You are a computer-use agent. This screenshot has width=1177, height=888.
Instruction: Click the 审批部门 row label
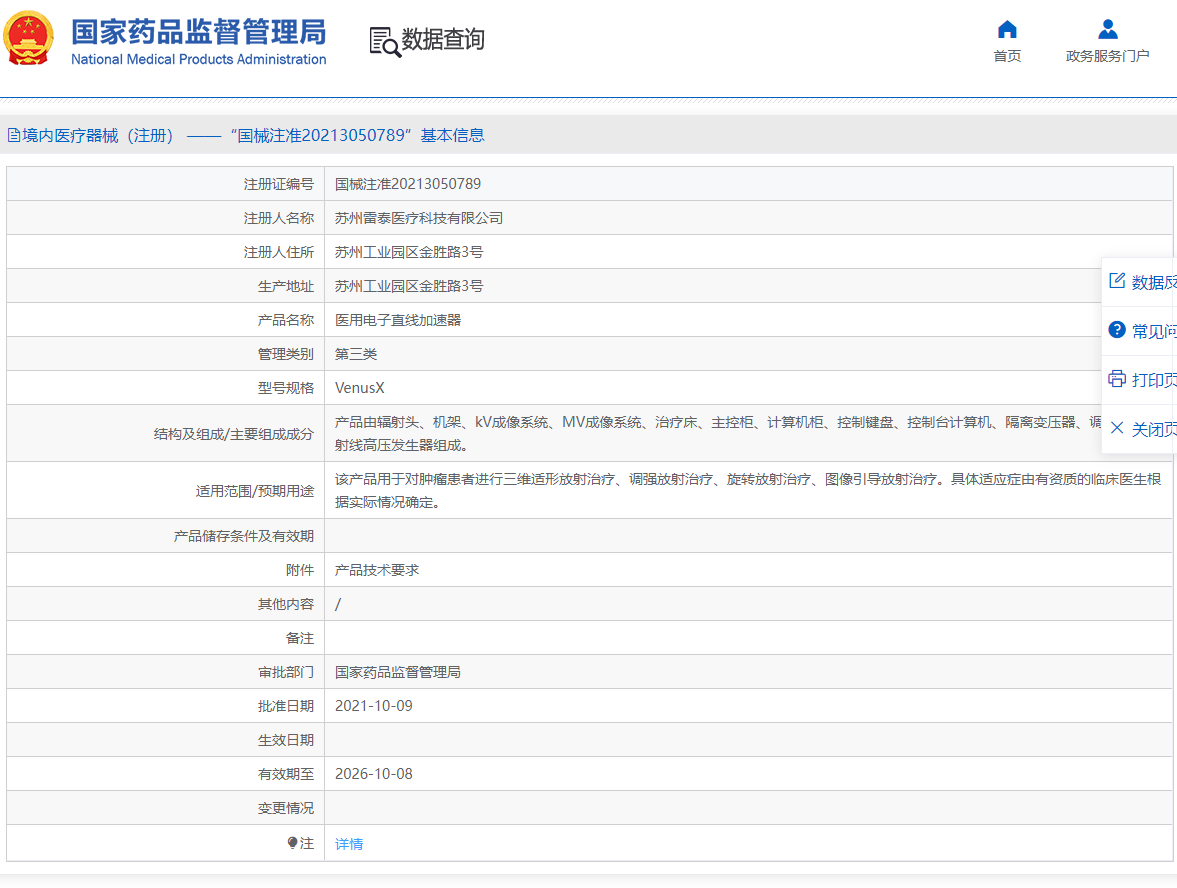286,672
